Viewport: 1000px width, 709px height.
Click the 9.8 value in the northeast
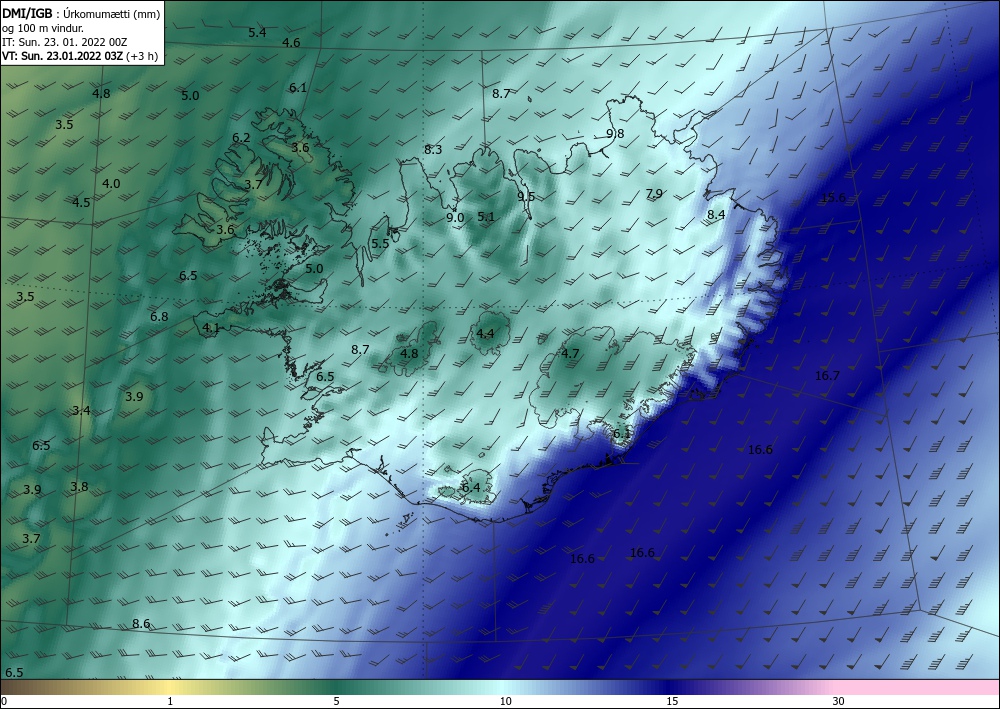[x=615, y=133]
